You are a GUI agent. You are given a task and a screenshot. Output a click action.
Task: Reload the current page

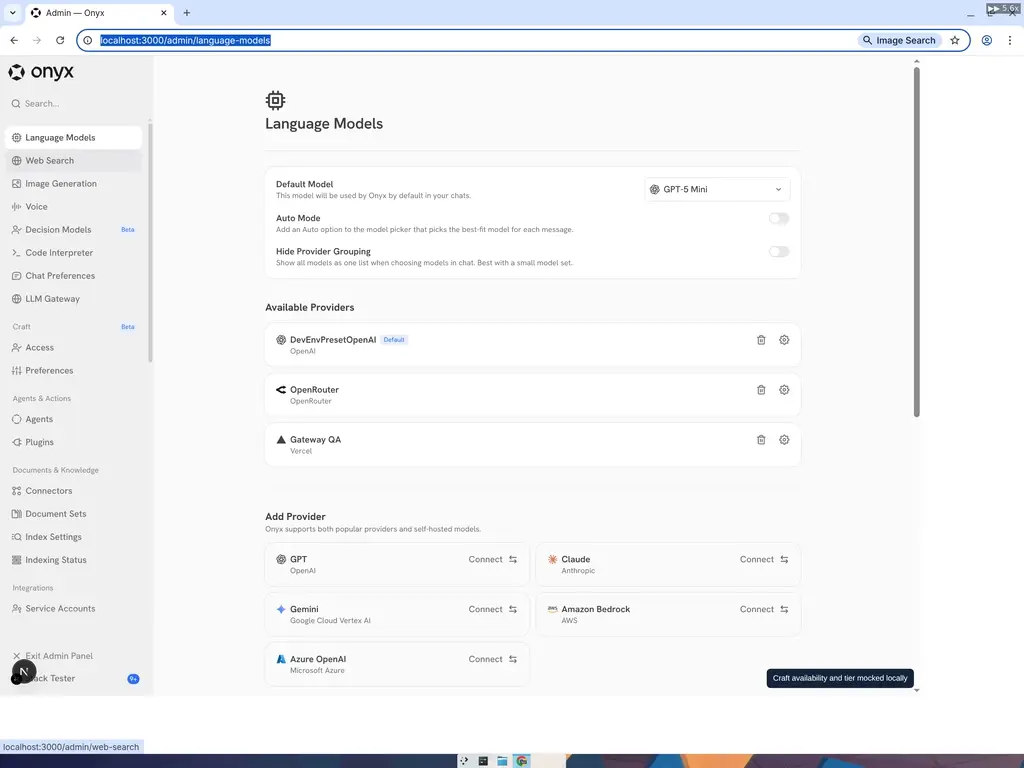pyautogui.click(x=60, y=40)
